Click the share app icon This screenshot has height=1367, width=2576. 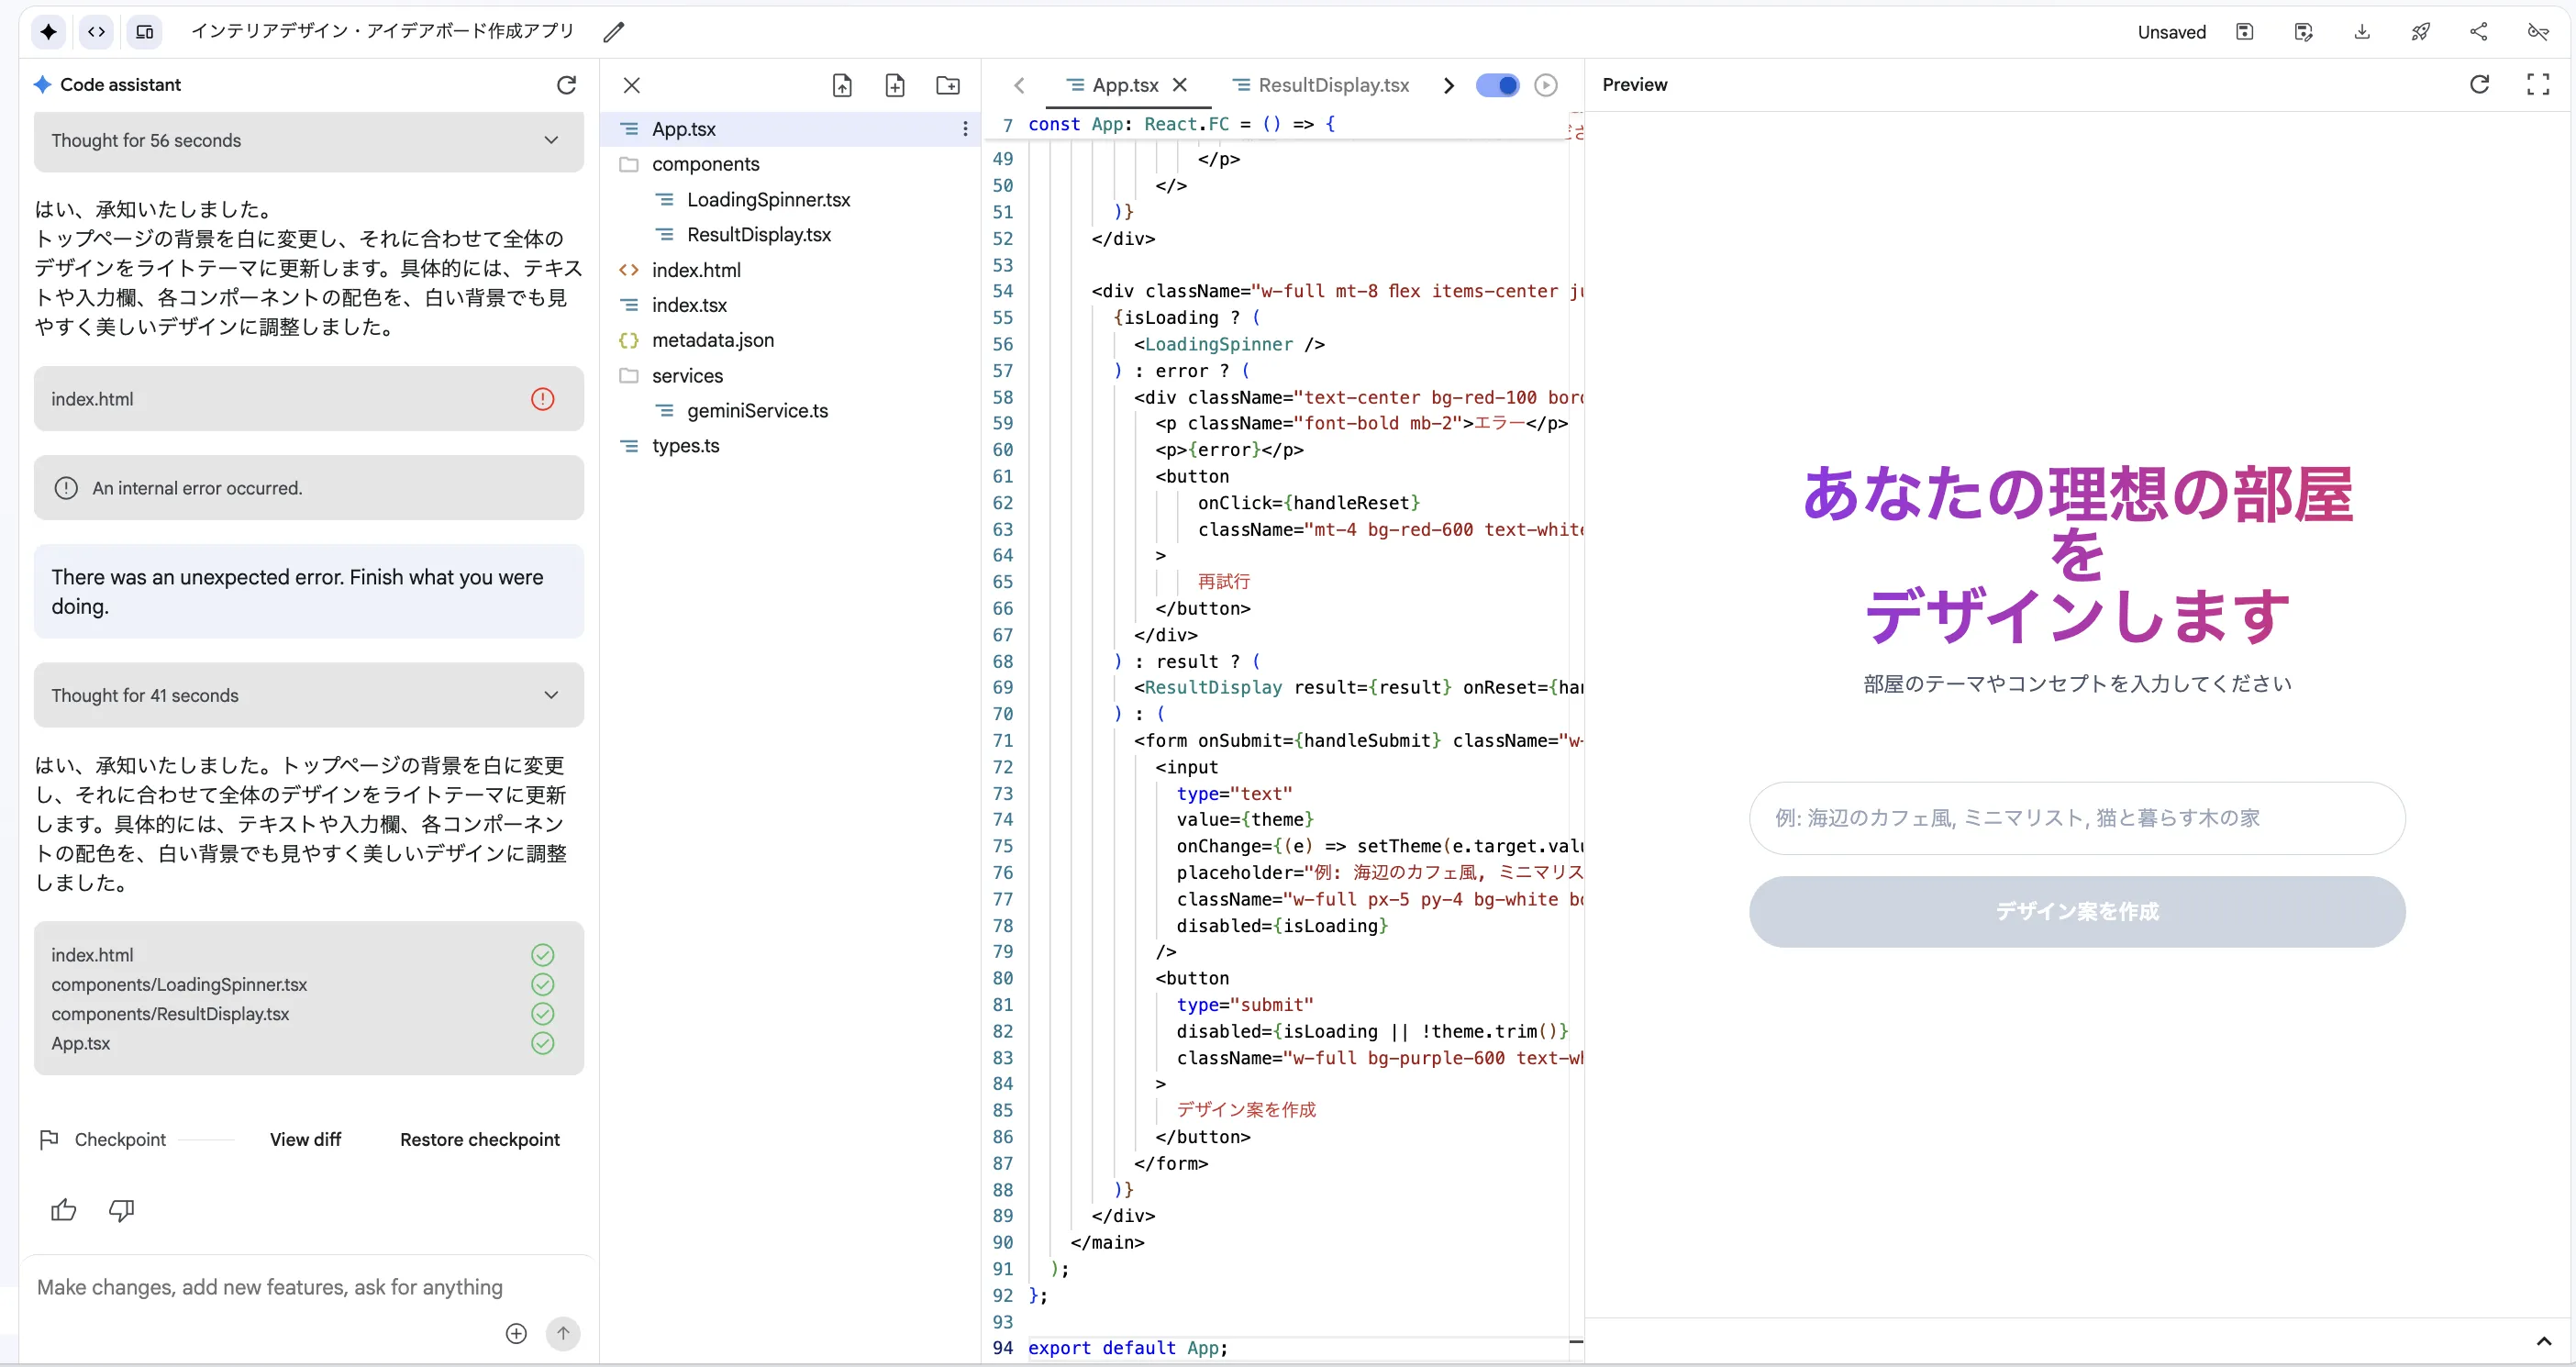(x=2478, y=32)
